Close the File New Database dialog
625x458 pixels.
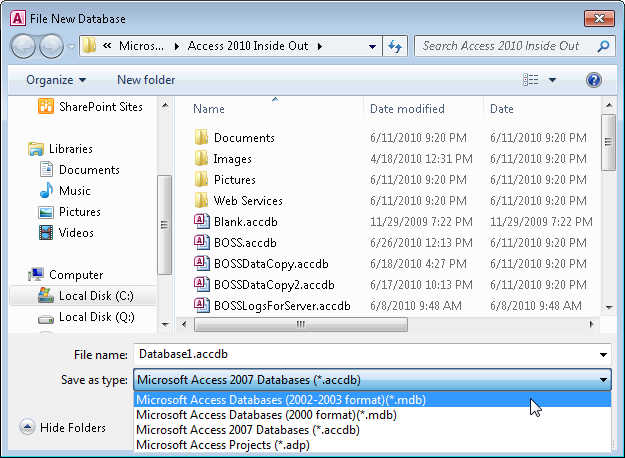[599, 18]
